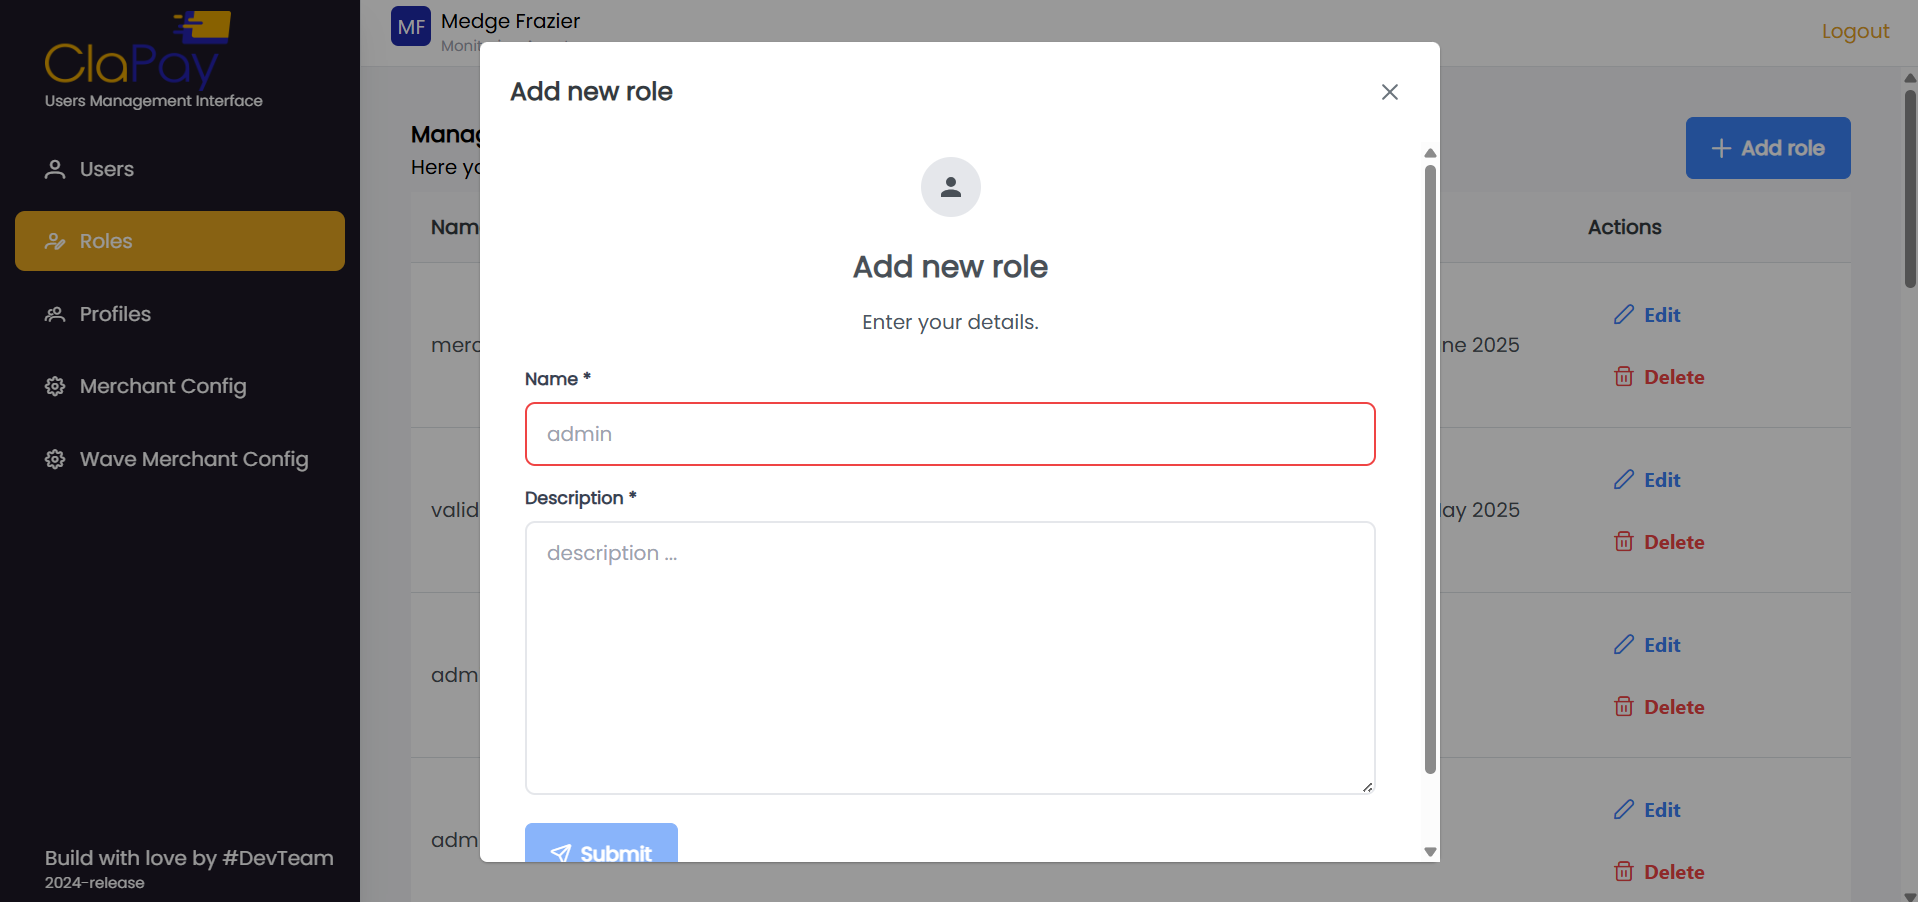This screenshot has width=1918, height=902.
Task: Select the Users icon in the sidebar
Action: 54,169
